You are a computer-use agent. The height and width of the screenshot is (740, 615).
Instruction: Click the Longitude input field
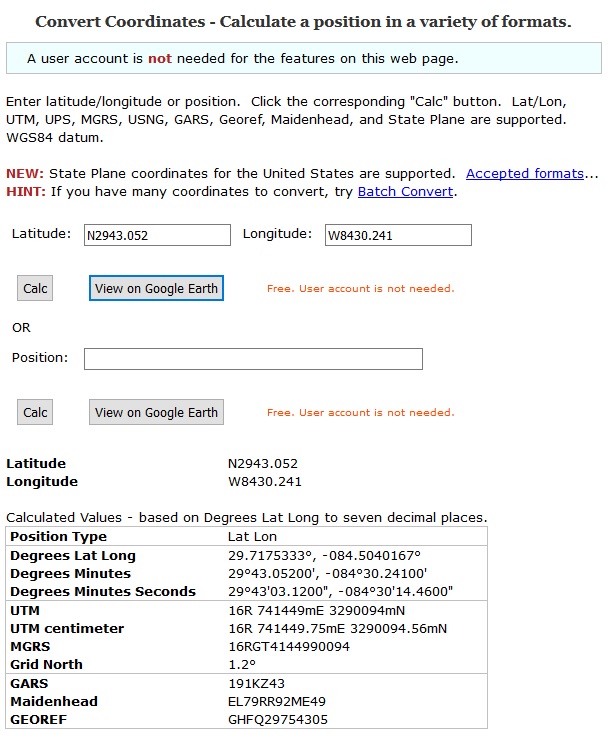(x=398, y=235)
